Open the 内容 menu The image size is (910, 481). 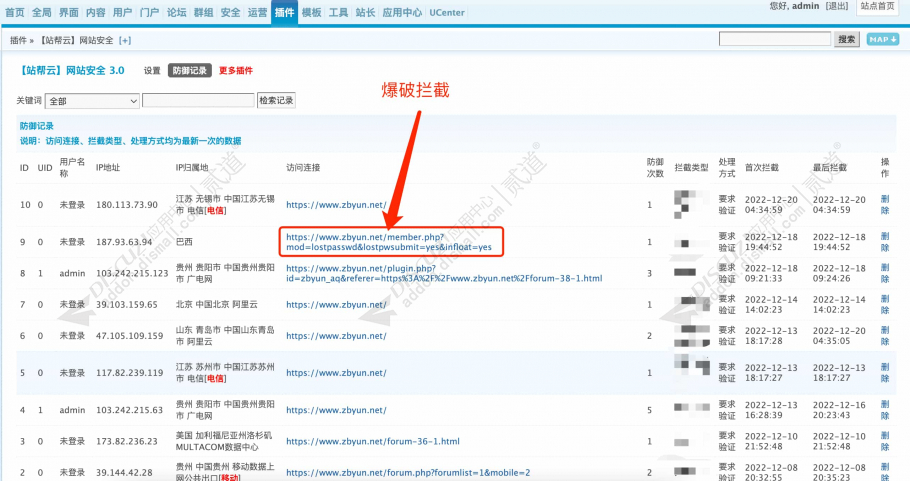coord(96,12)
